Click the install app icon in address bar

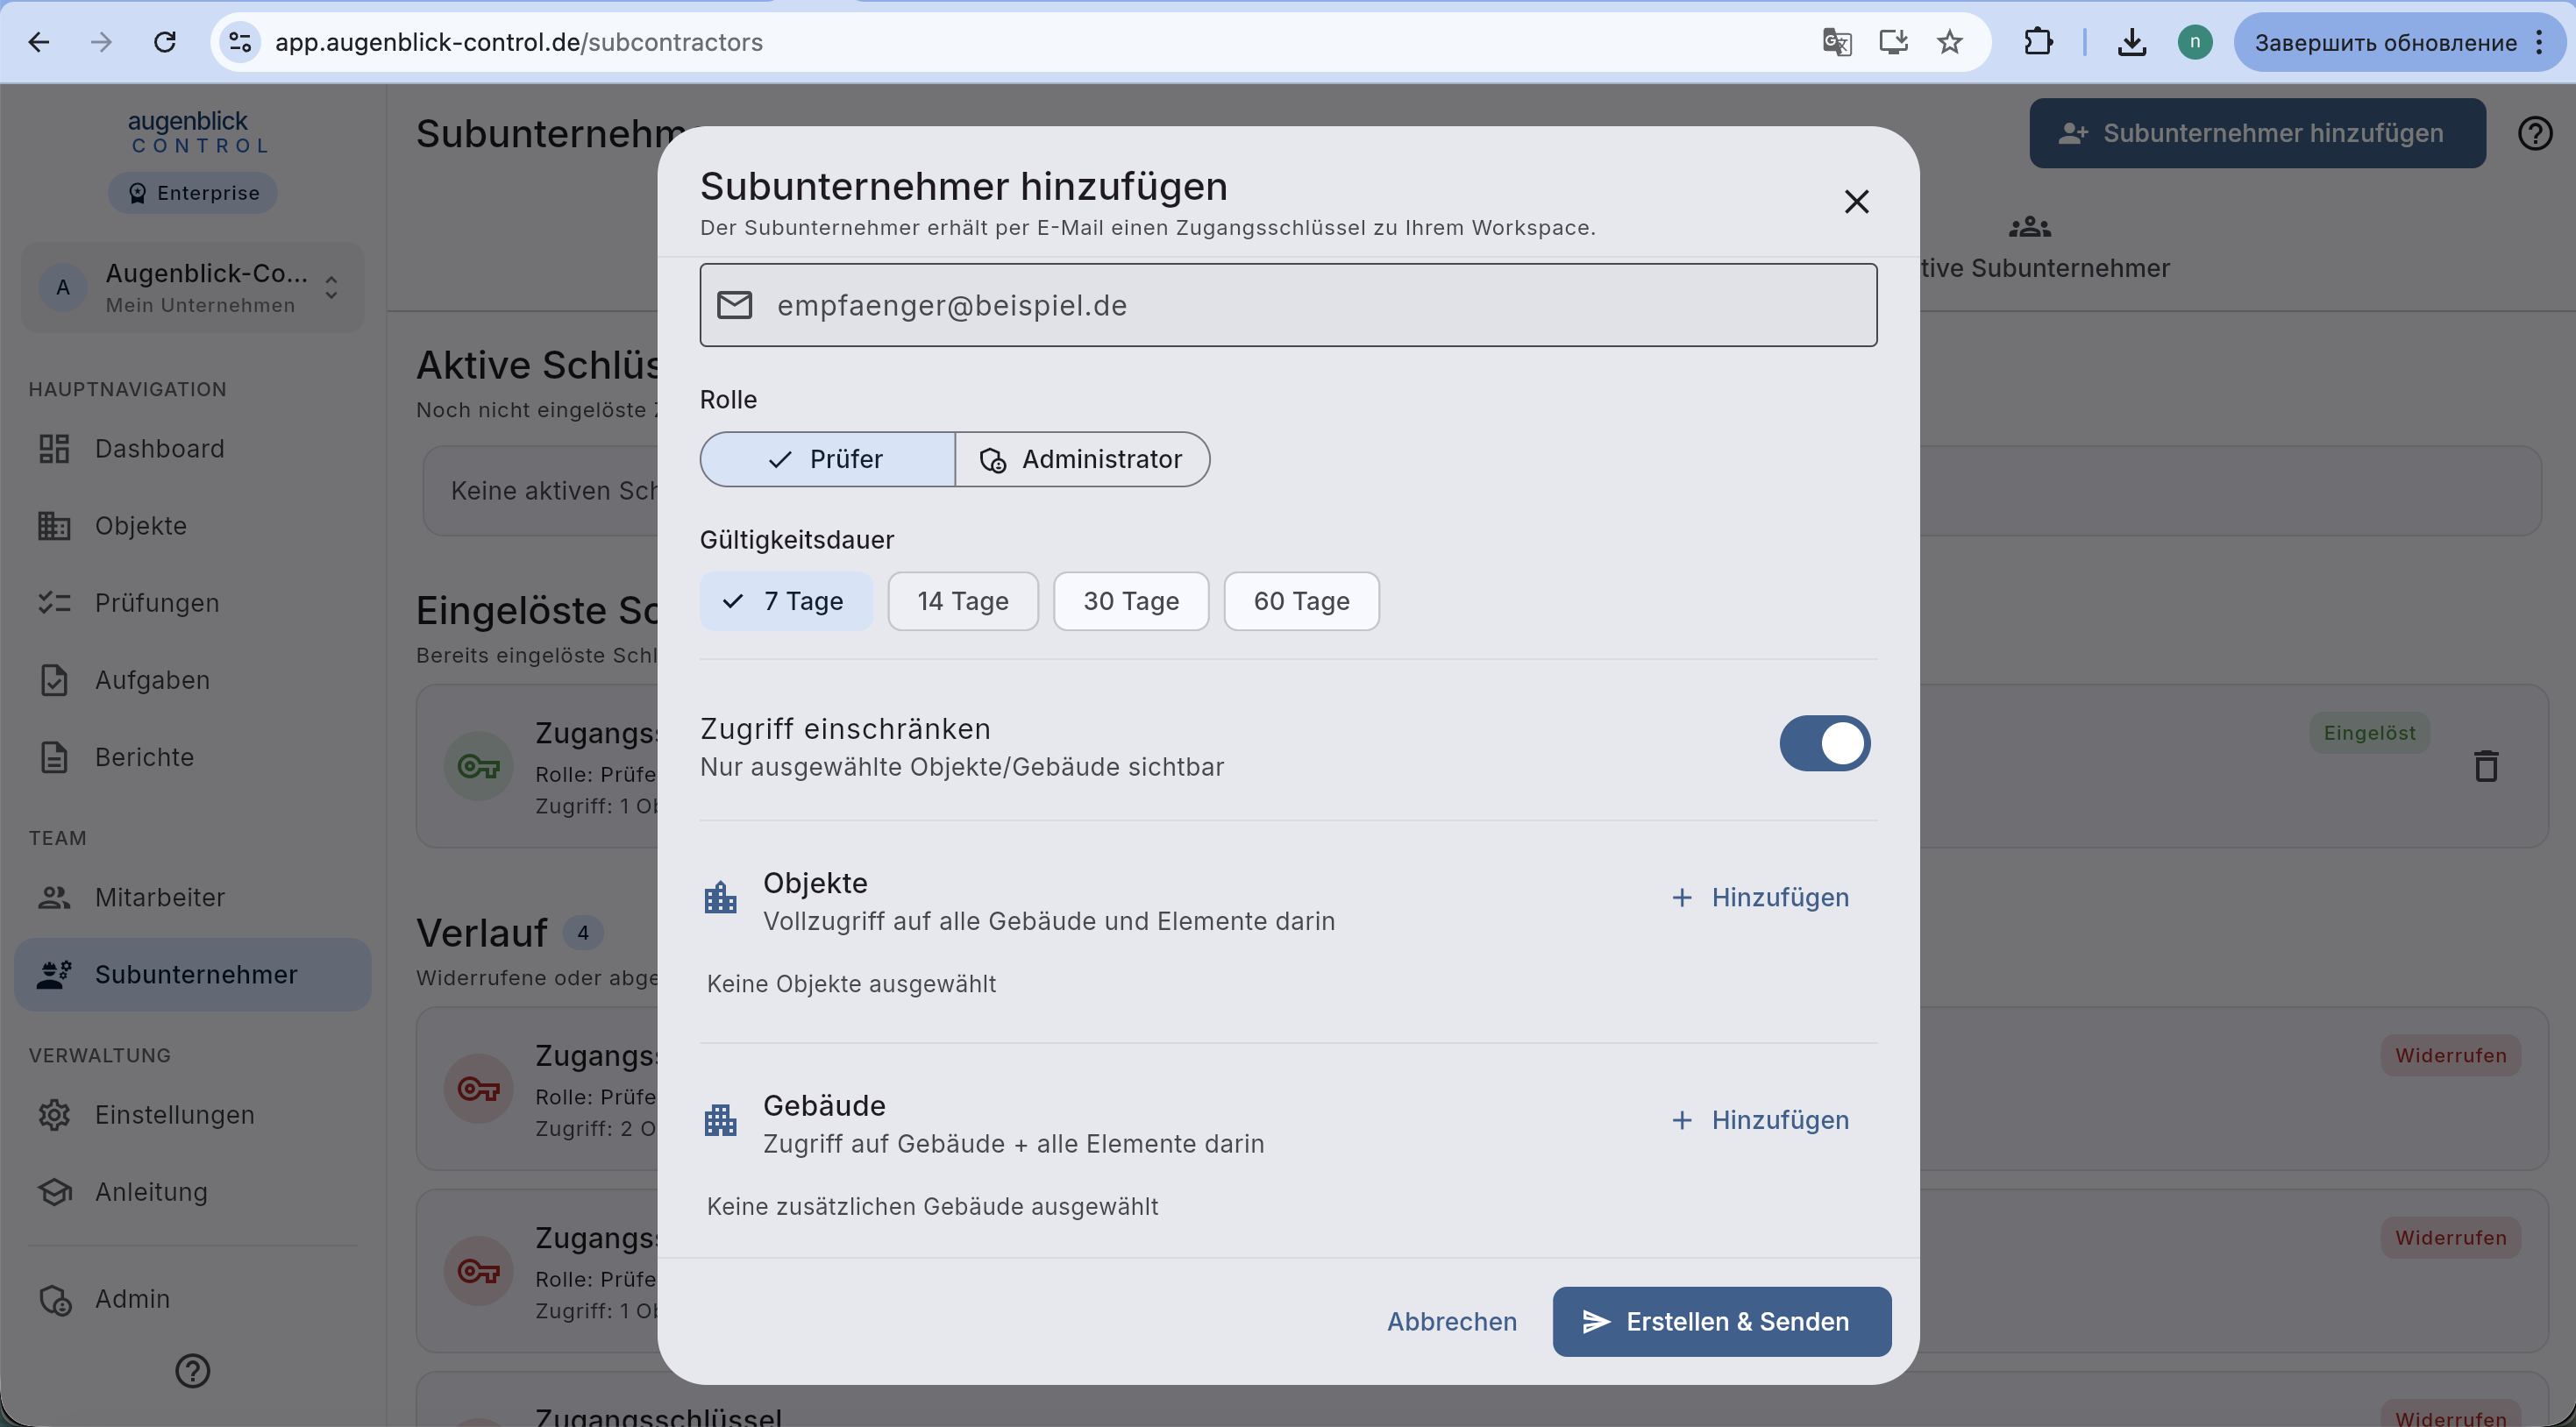1893,42
